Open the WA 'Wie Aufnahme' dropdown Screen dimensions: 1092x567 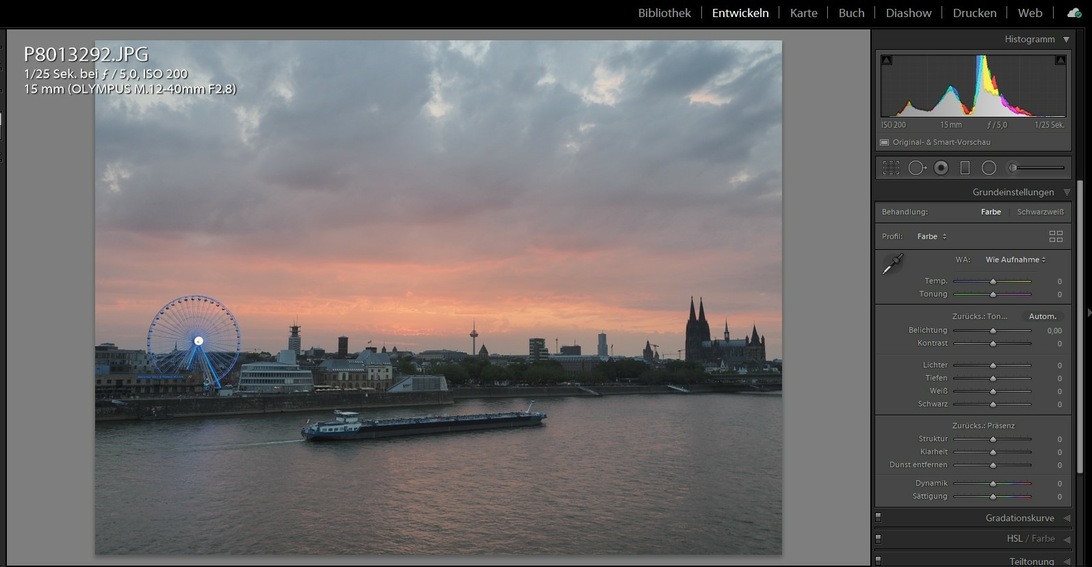(1015, 260)
